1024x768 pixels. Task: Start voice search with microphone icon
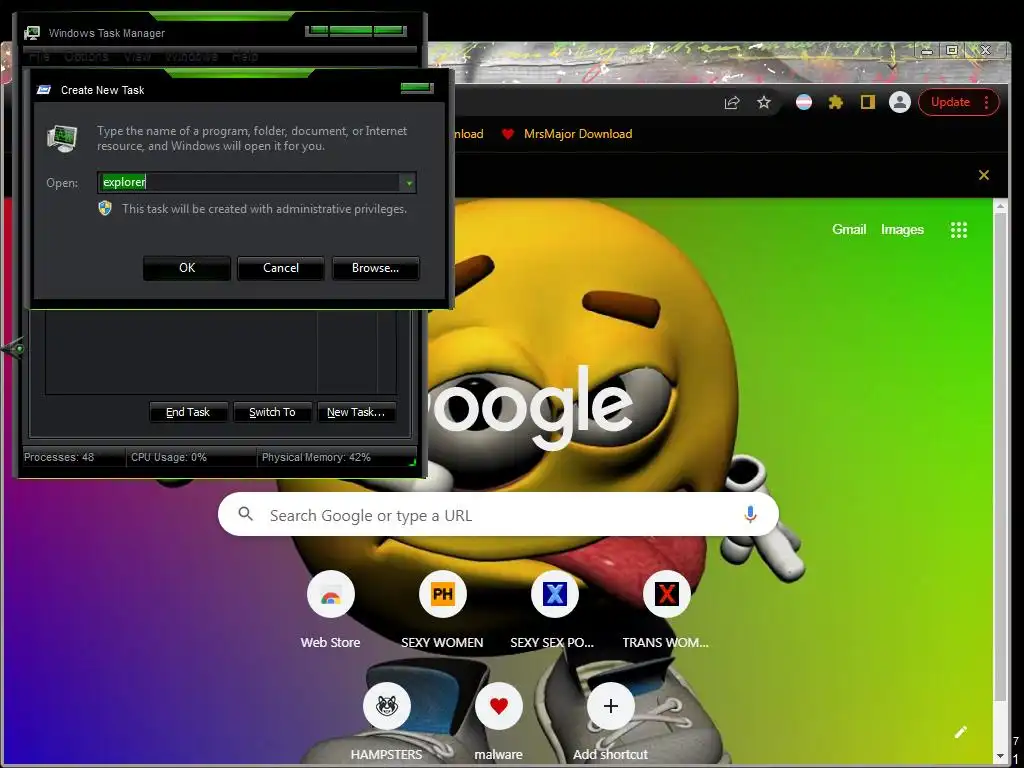pyautogui.click(x=750, y=515)
